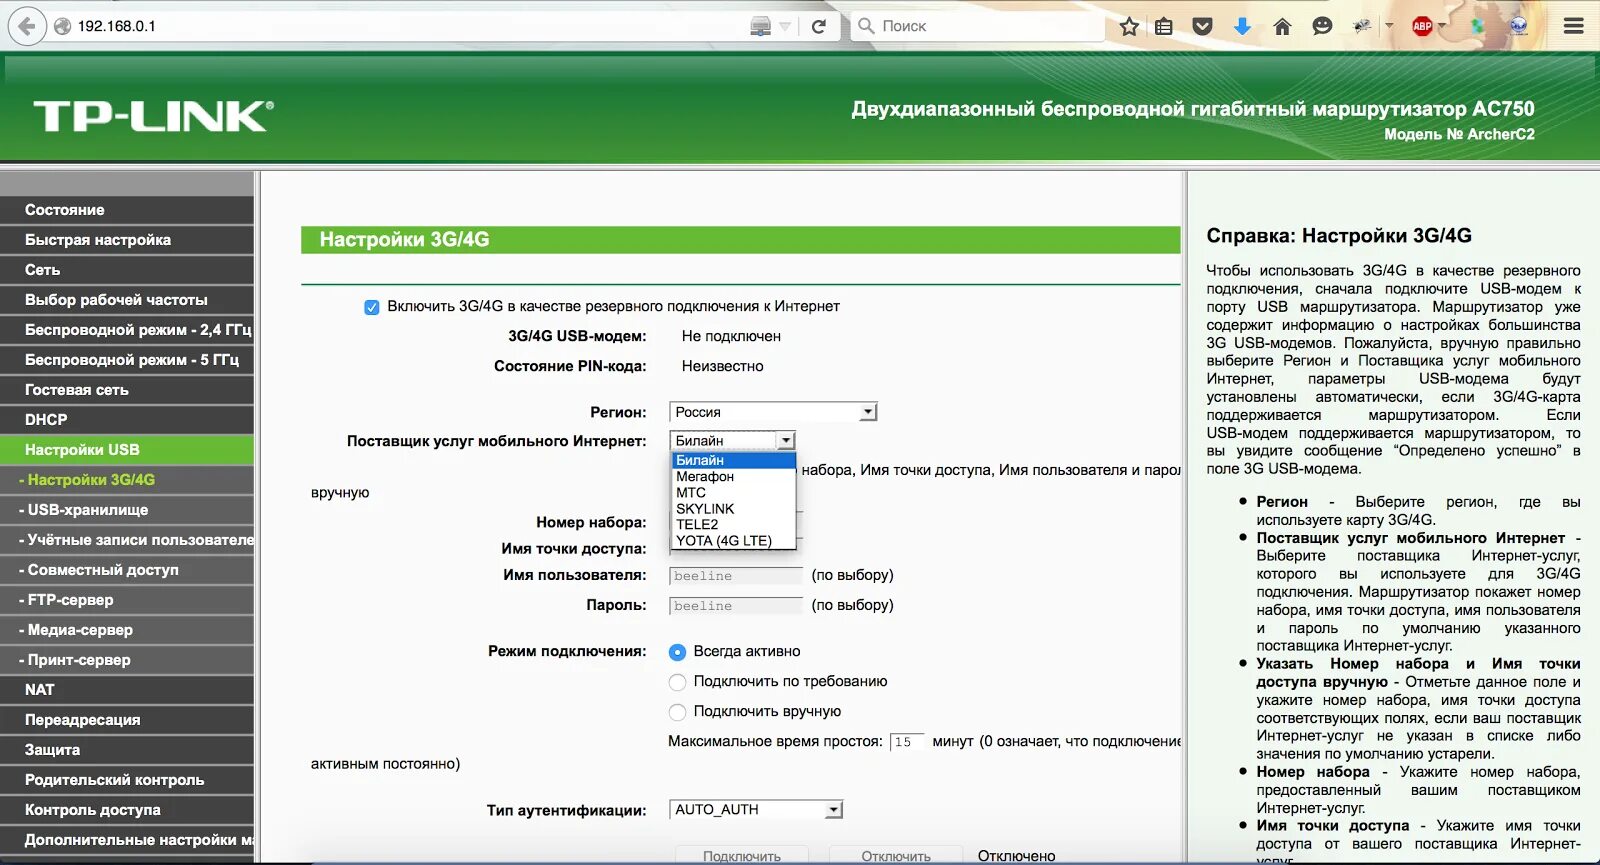
Task: Reload the router page
Action: click(x=819, y=26)
